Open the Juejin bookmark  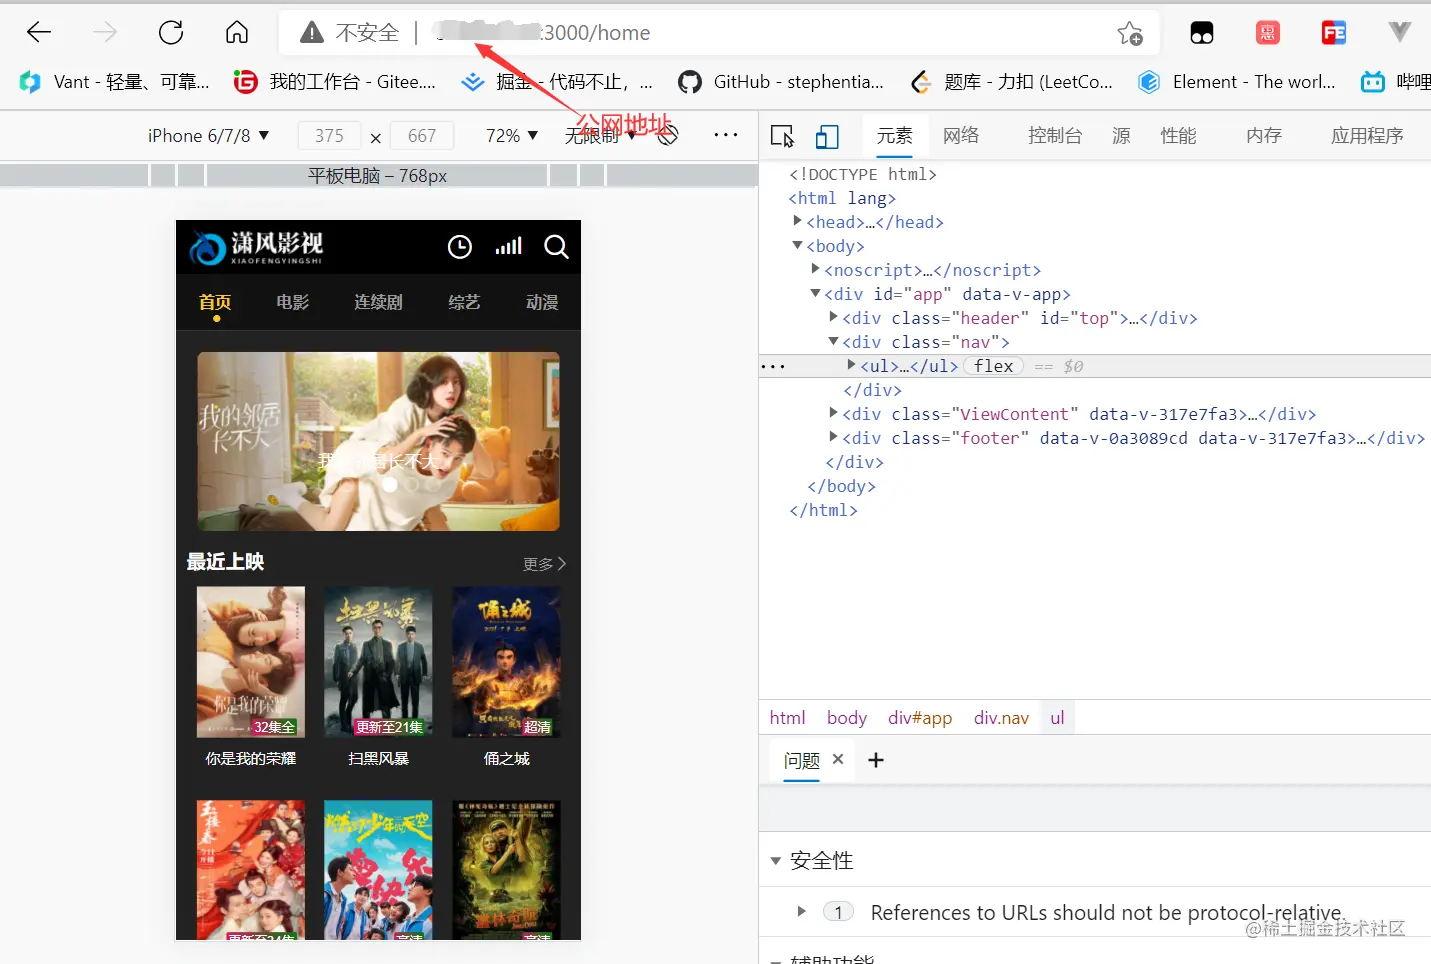(x=557, y=82)
